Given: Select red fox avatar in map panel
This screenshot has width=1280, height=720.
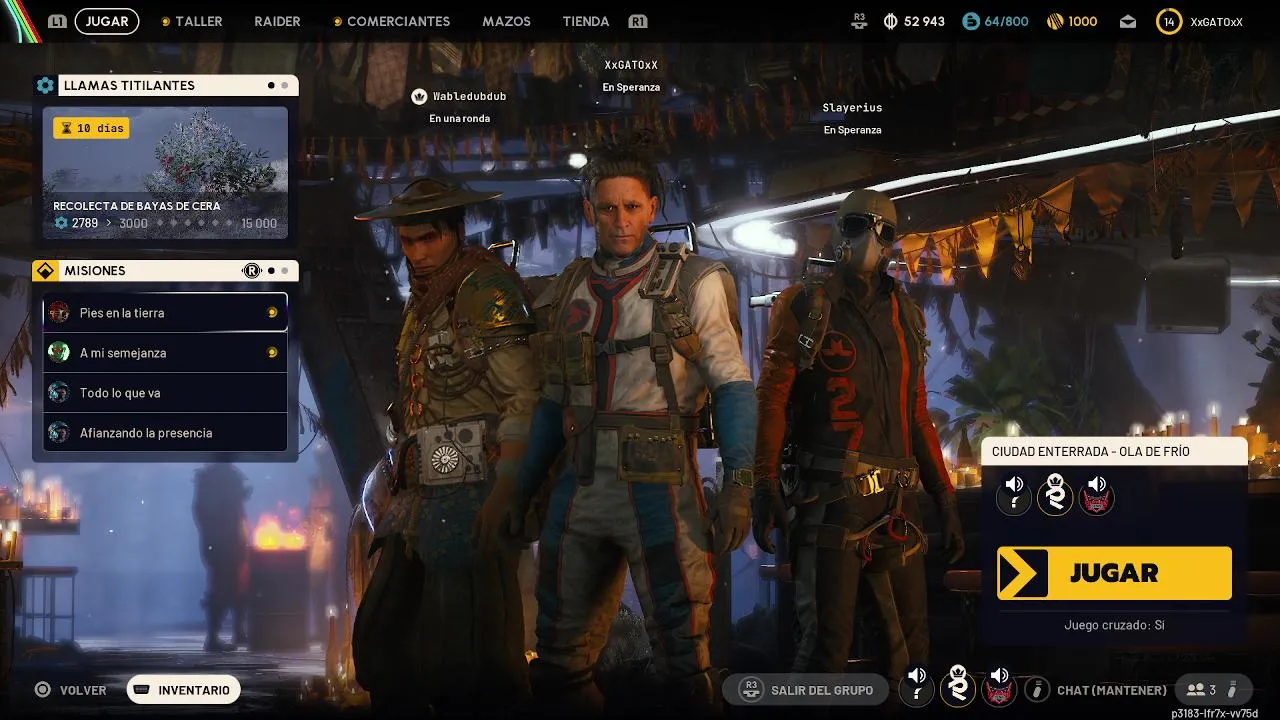Looking at the screenshot, I should (1096, 495).
